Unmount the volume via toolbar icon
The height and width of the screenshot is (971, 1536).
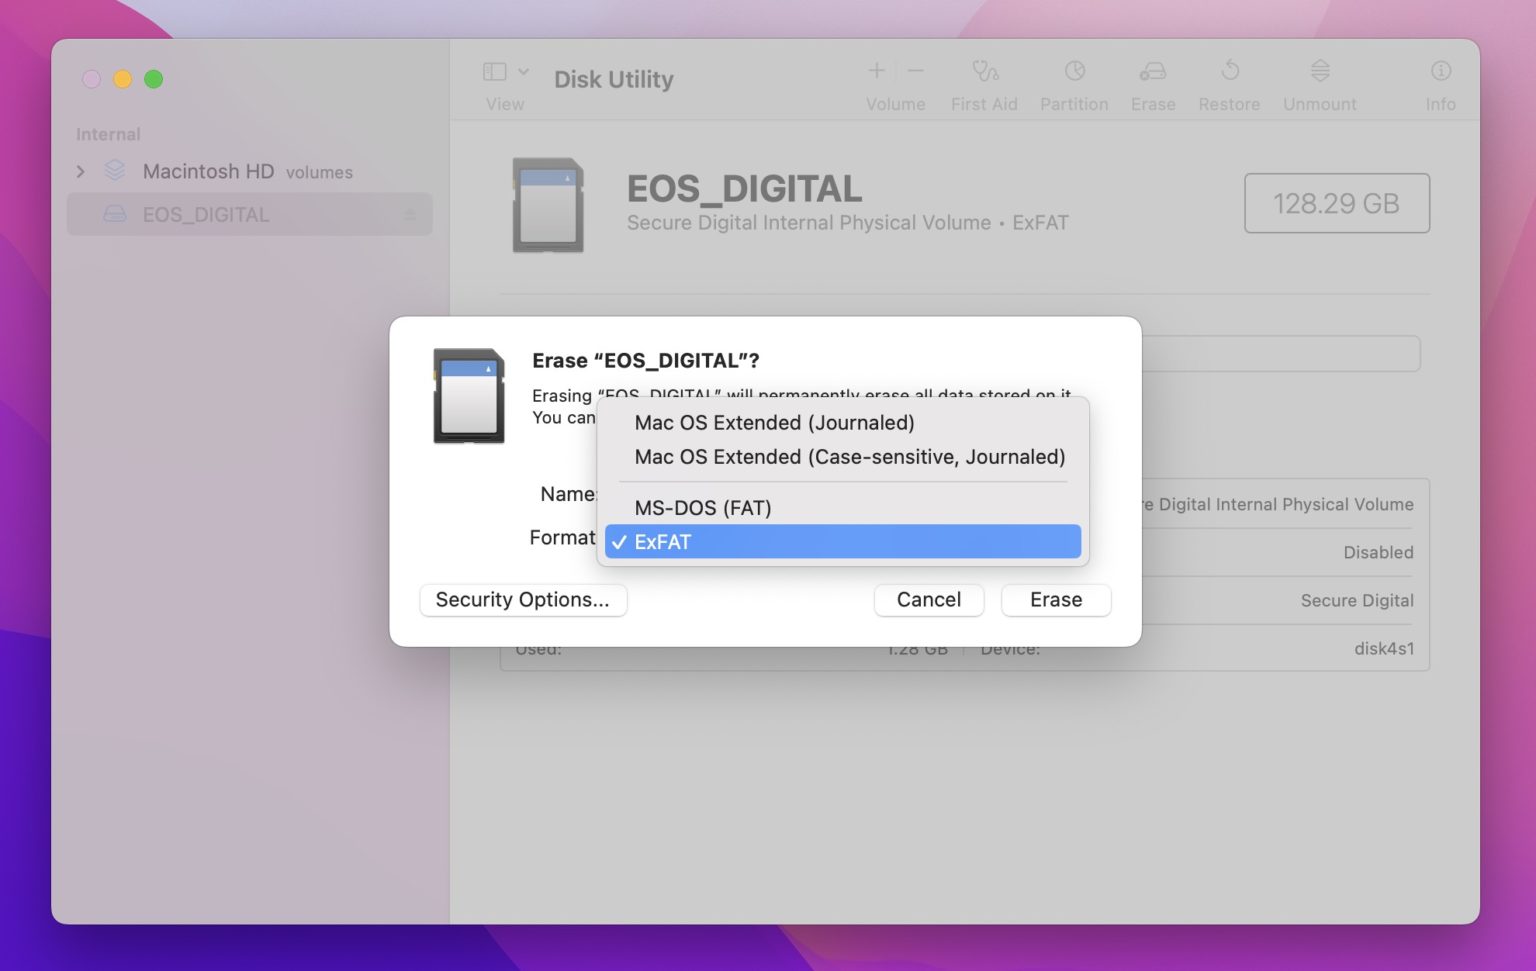[x=1320, y=70]
